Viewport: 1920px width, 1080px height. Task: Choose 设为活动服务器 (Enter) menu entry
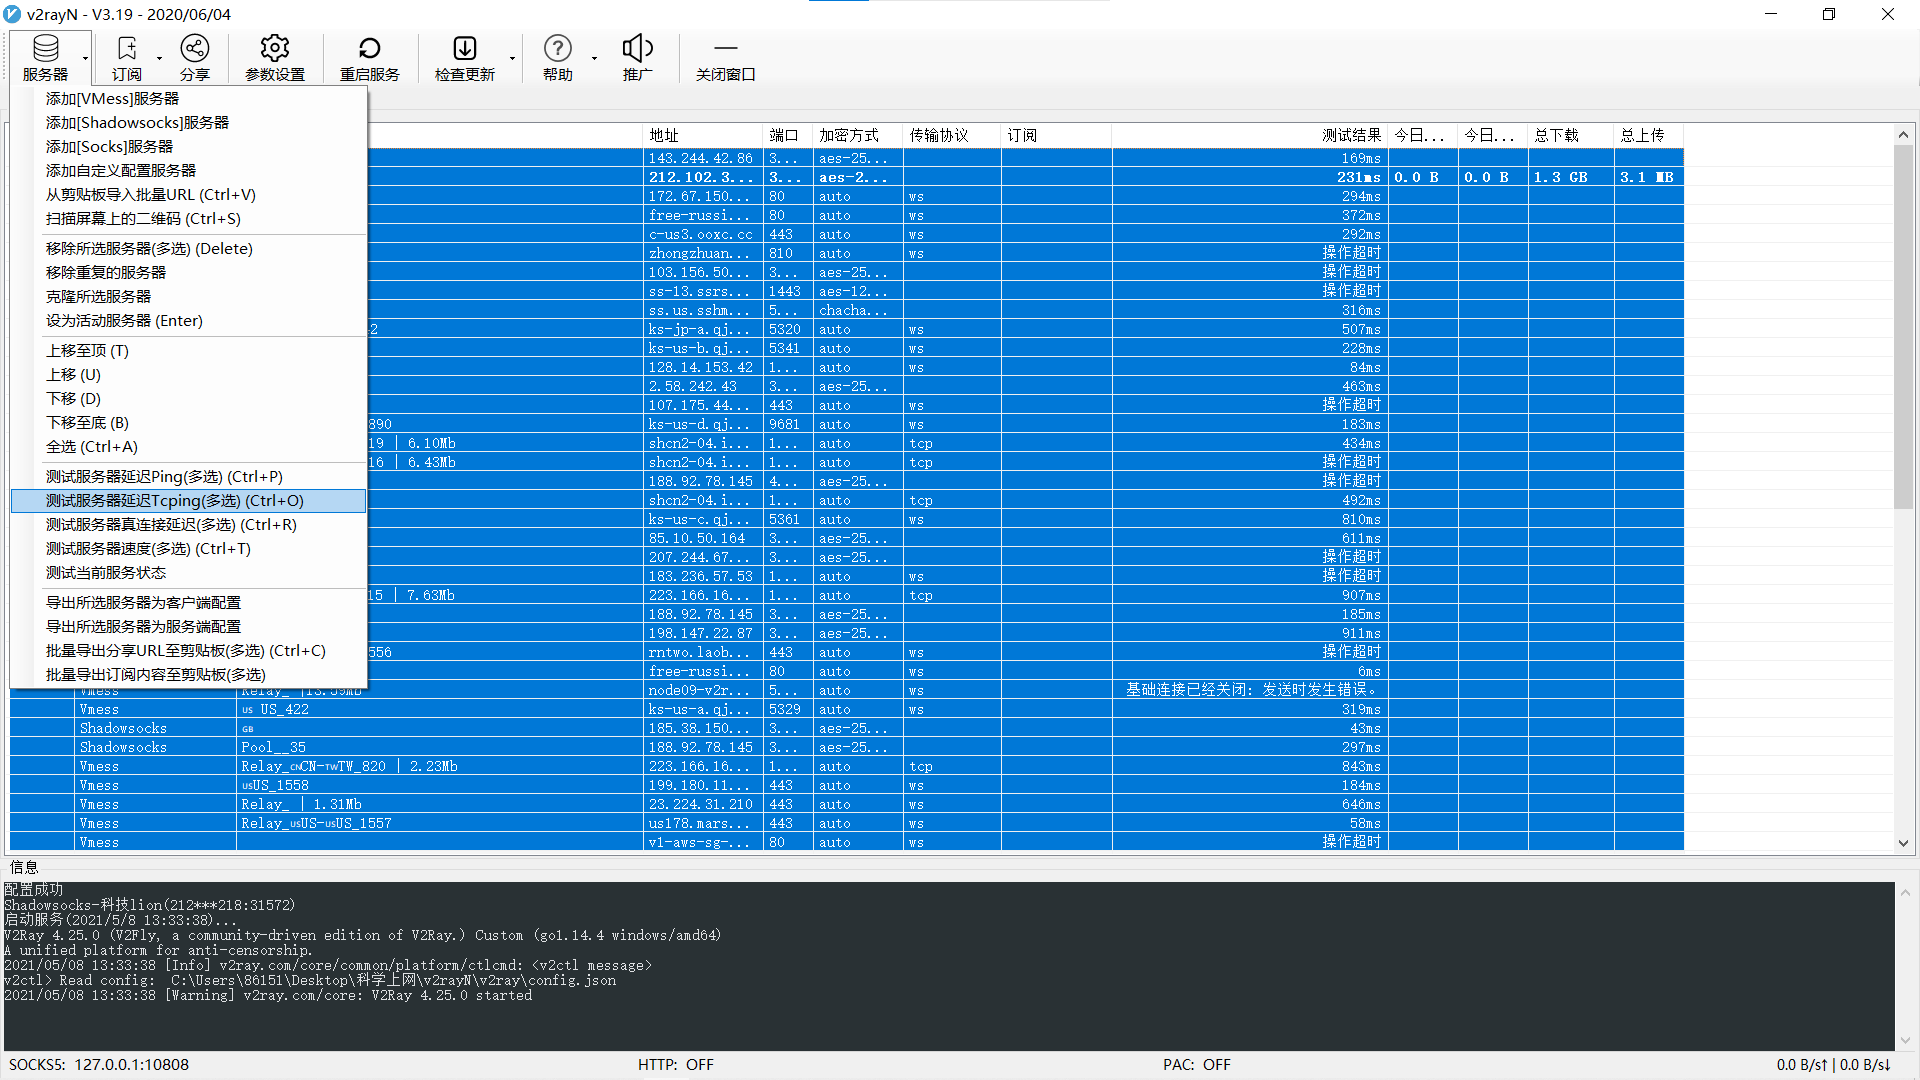188,320
